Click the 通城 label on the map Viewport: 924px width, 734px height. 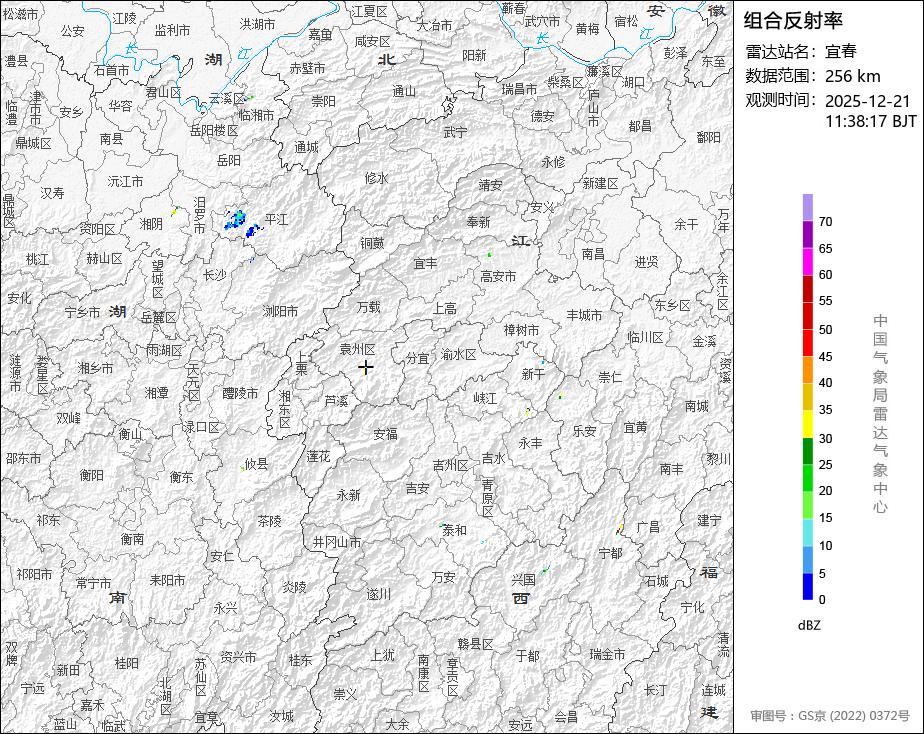pyautogui.click(x=306, y=147)
